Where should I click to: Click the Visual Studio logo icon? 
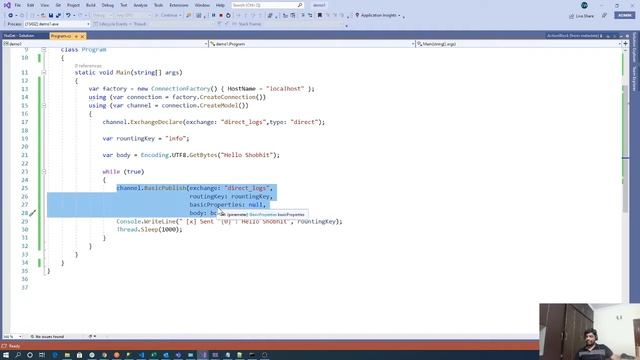click(x=7, y=5)
